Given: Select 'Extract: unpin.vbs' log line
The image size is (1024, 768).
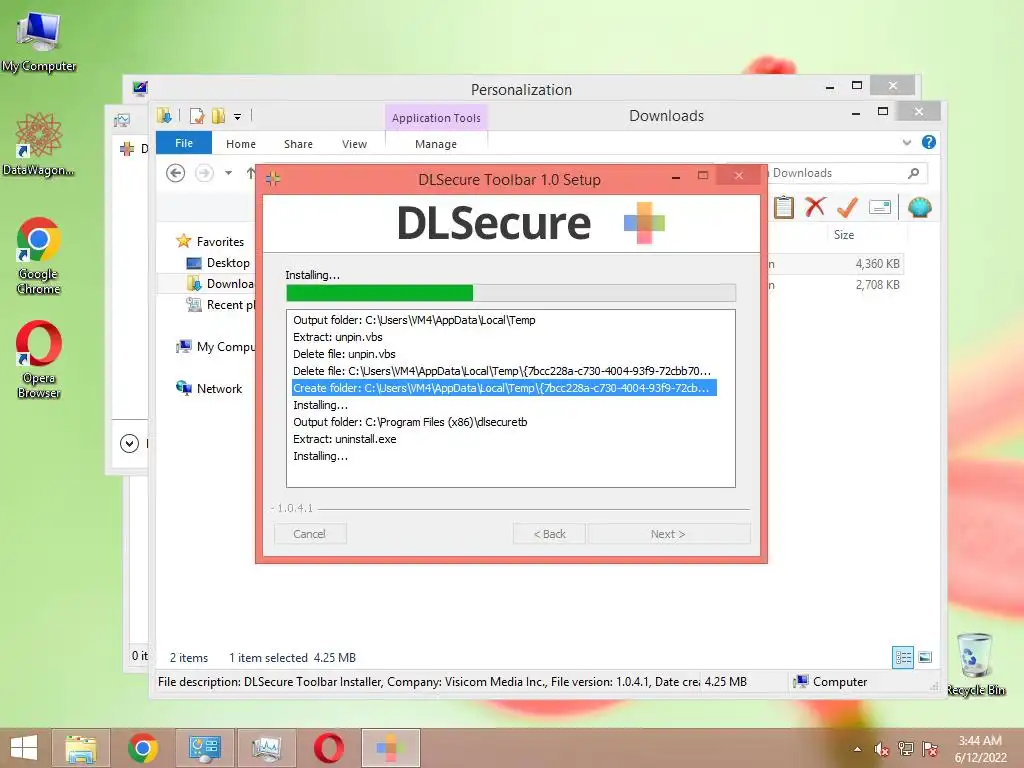Looking at the screenshot, I should [x=338, y=337].
